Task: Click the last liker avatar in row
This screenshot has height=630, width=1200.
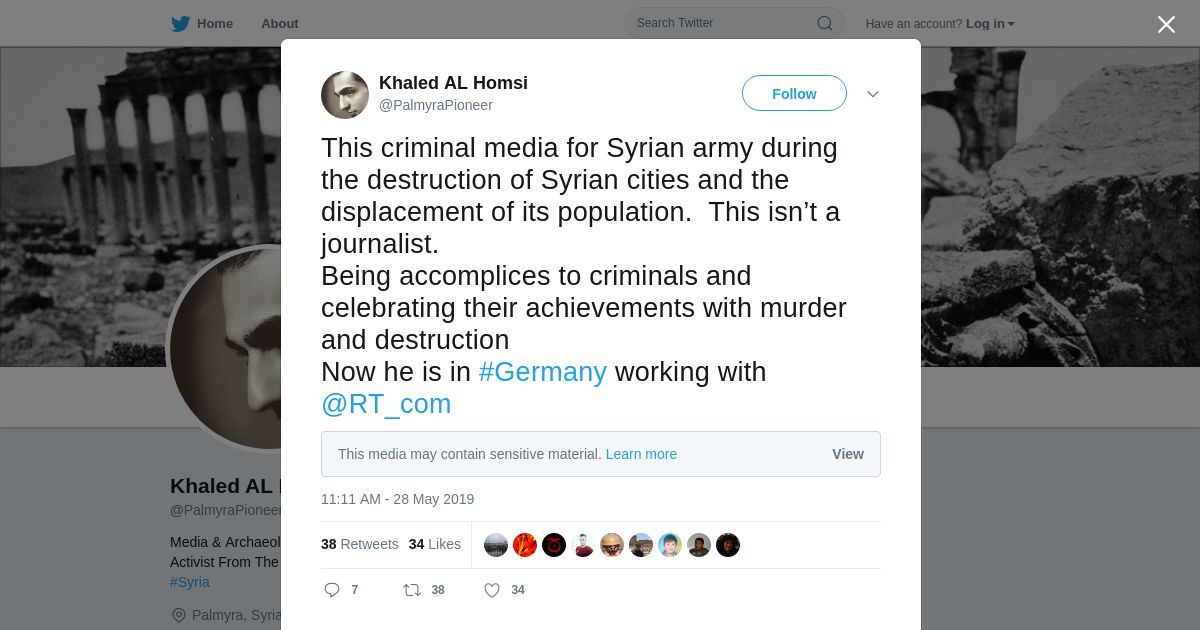Action: coord(728,545)
